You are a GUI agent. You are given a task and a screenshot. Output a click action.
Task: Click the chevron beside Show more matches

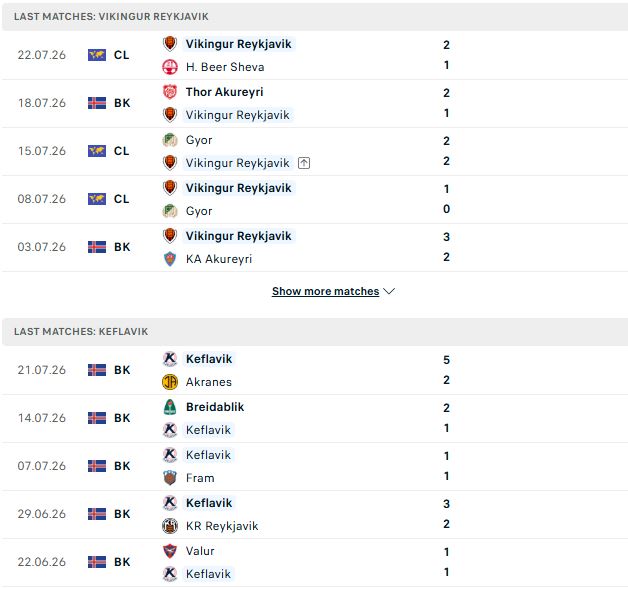click(389, 291)
